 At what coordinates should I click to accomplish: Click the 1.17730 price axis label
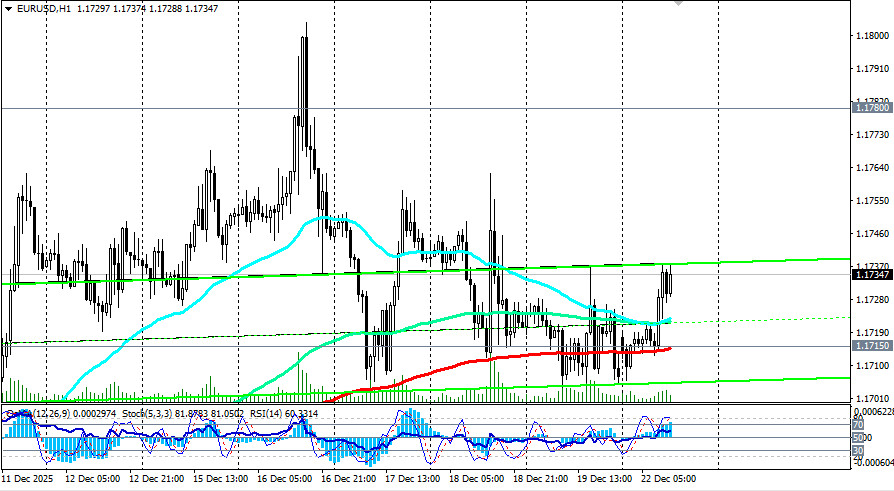[872, 135]
